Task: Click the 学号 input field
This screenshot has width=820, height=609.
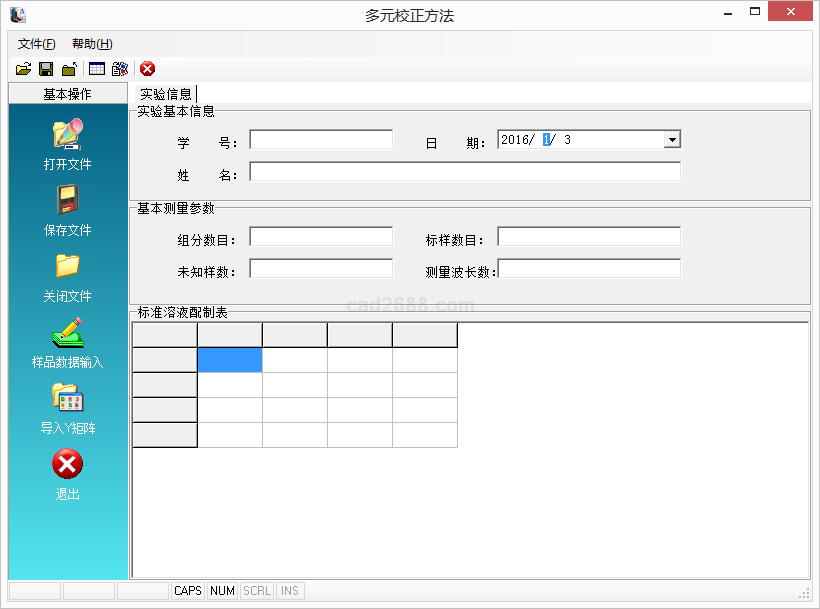Action: 321,140
